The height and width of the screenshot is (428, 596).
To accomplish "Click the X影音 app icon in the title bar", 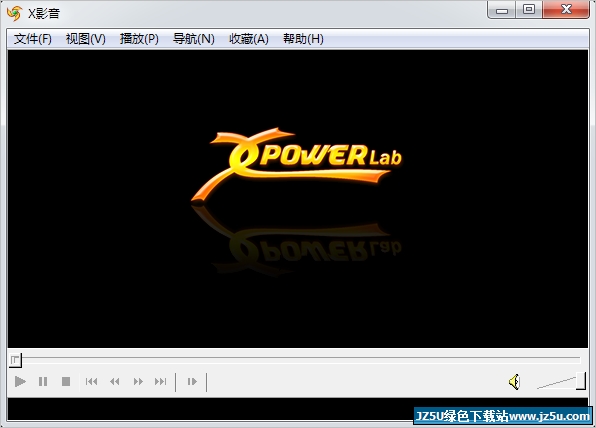I will click(14, 13).
